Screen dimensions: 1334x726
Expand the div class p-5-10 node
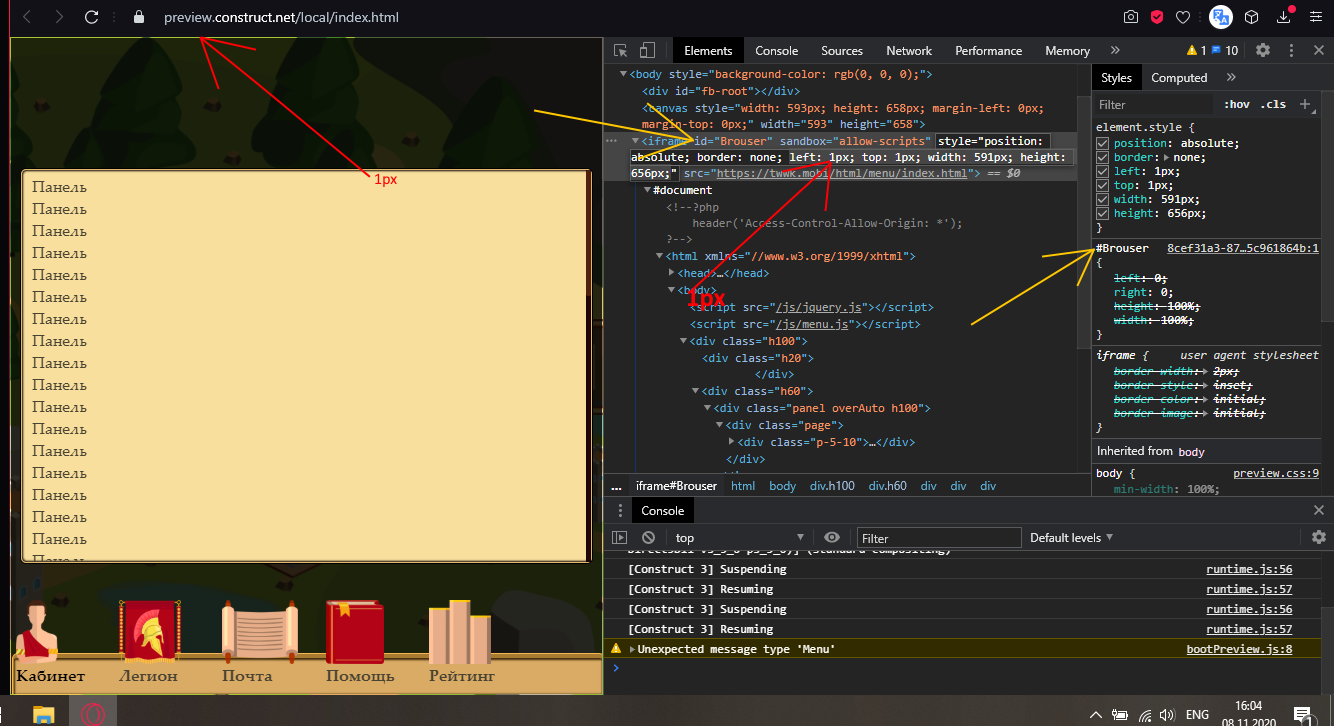pyautogui.click(x=732, y=442)
